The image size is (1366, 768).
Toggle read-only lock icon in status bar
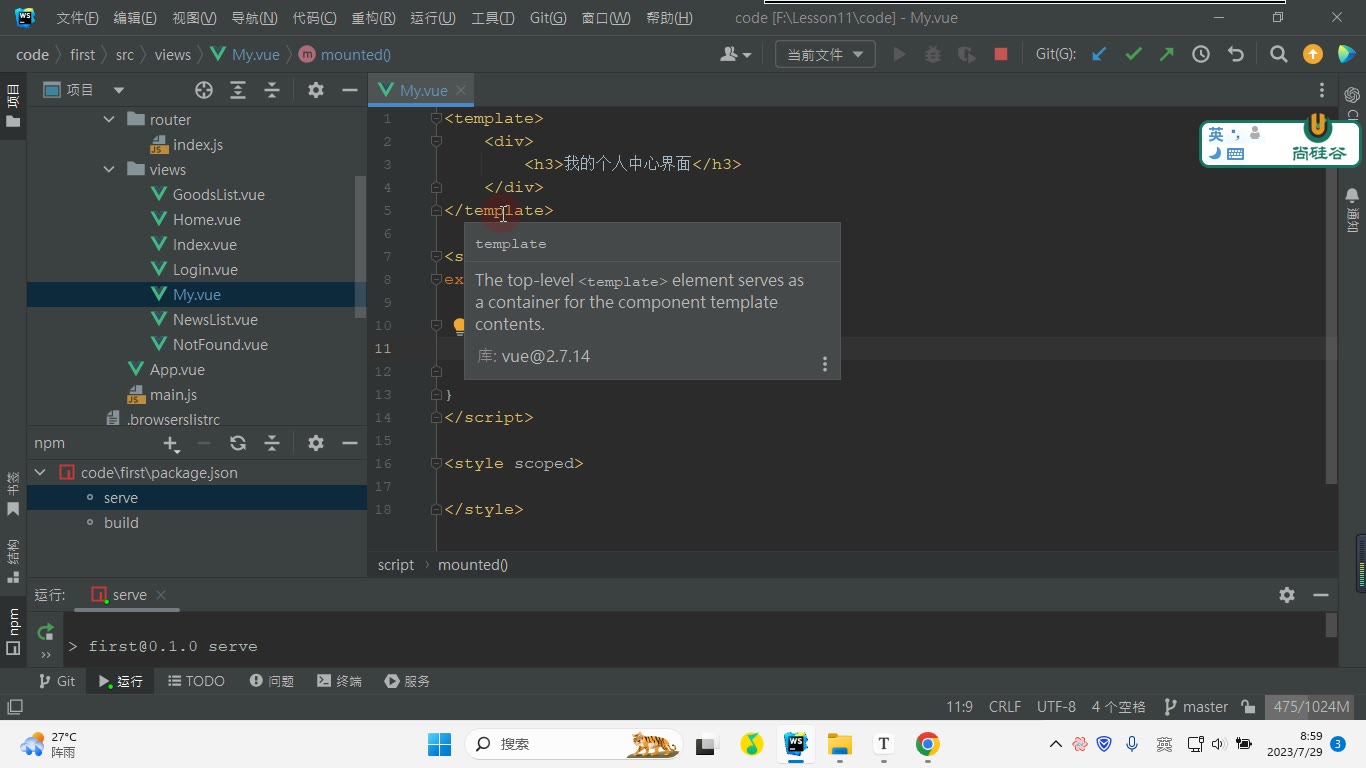[x=1248, y=707]
